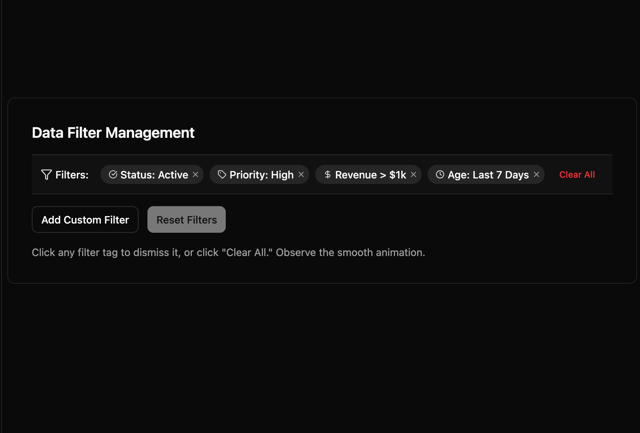Dismiss the Priority: High filter
The image size is (640, 433).
pyautogui.click(x=301, y=175)
